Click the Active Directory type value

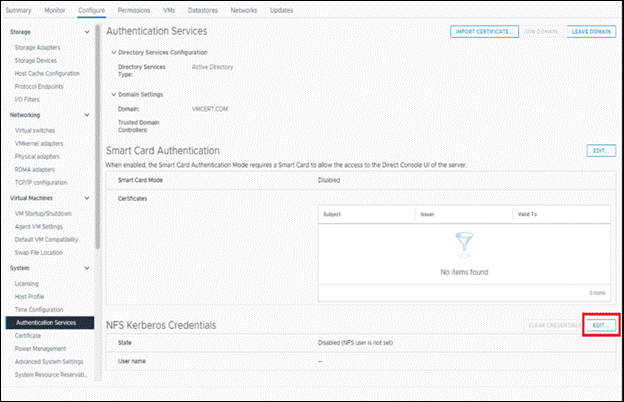(213, 67)
